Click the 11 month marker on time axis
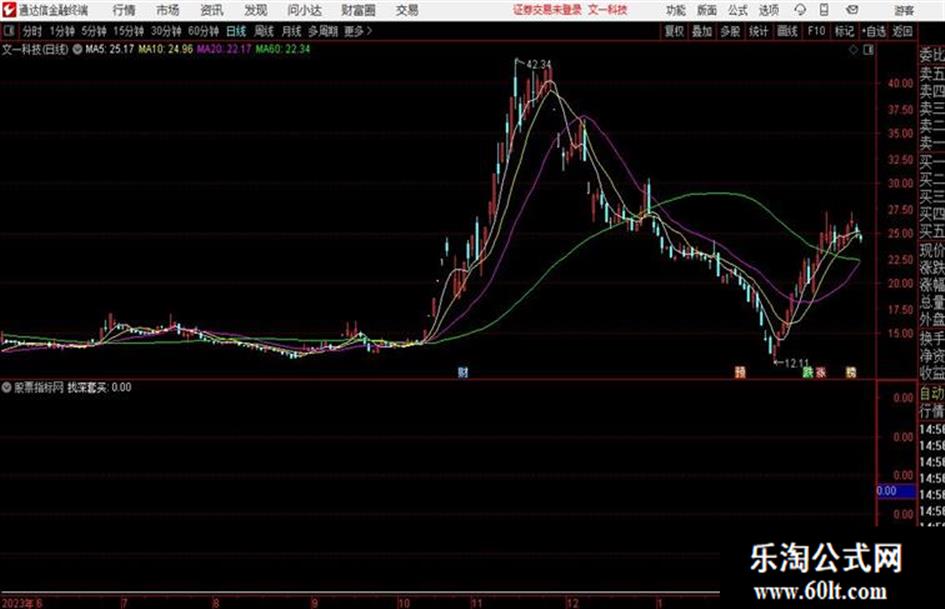 tap(476, 603)
